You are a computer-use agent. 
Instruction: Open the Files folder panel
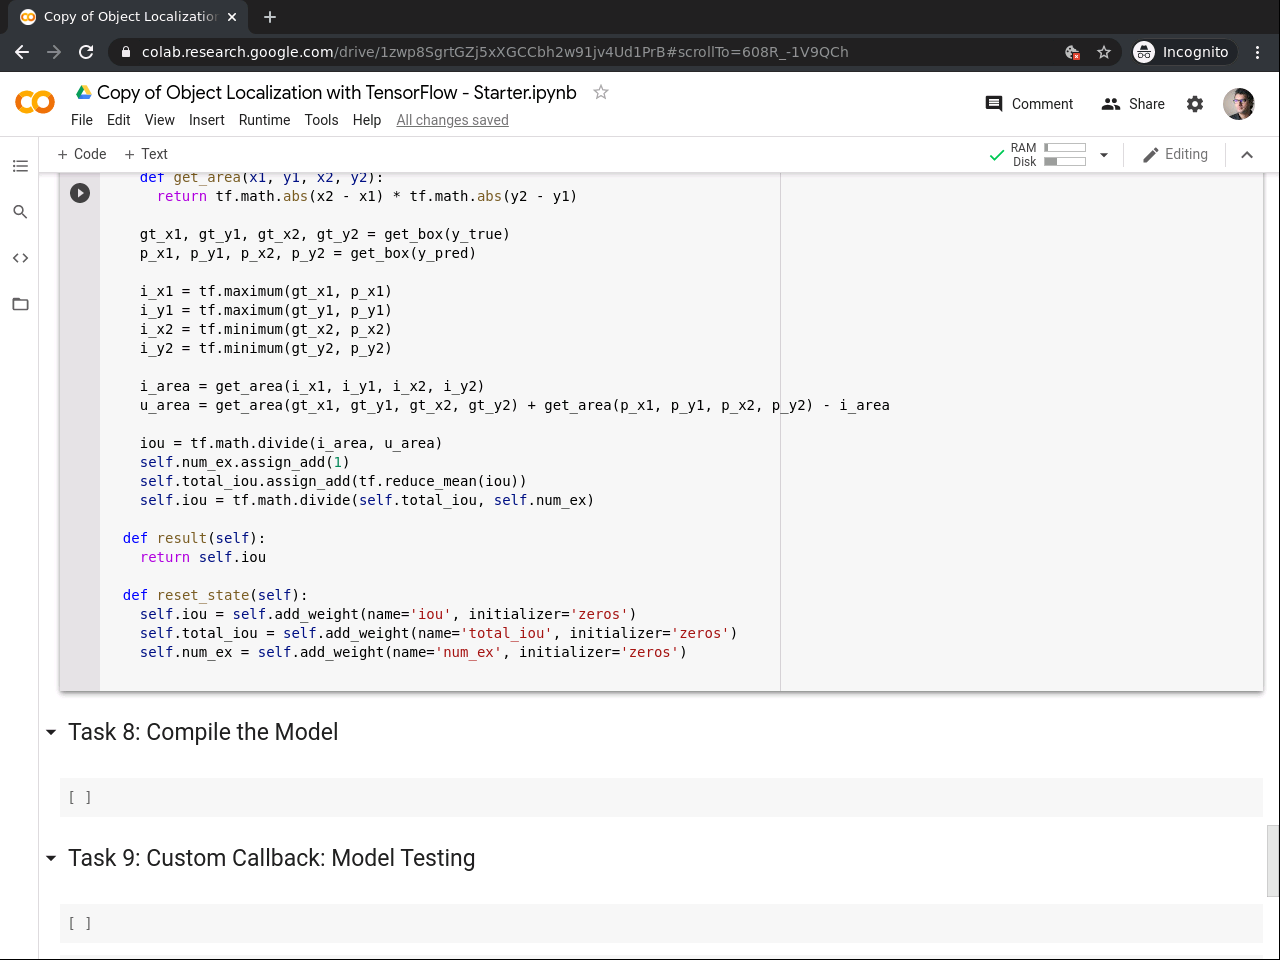(x=20, y=304)
